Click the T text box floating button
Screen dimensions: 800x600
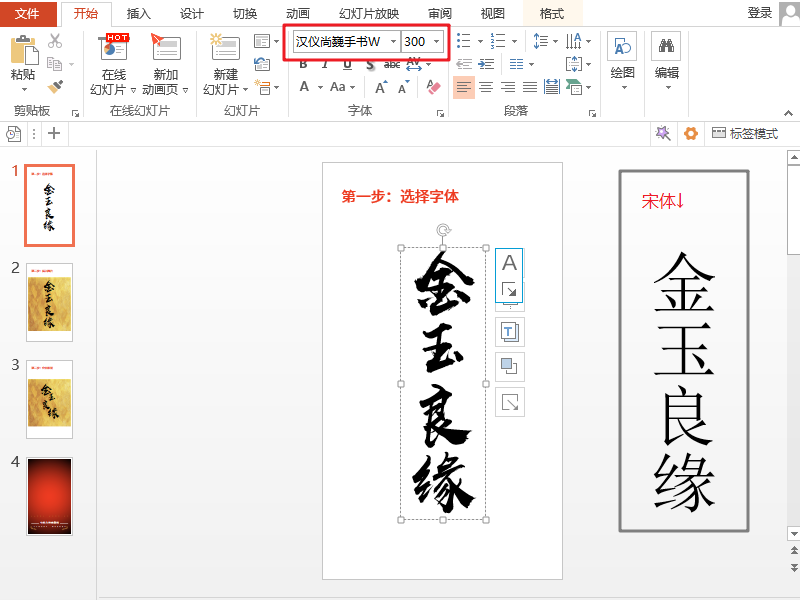point(510,332)
